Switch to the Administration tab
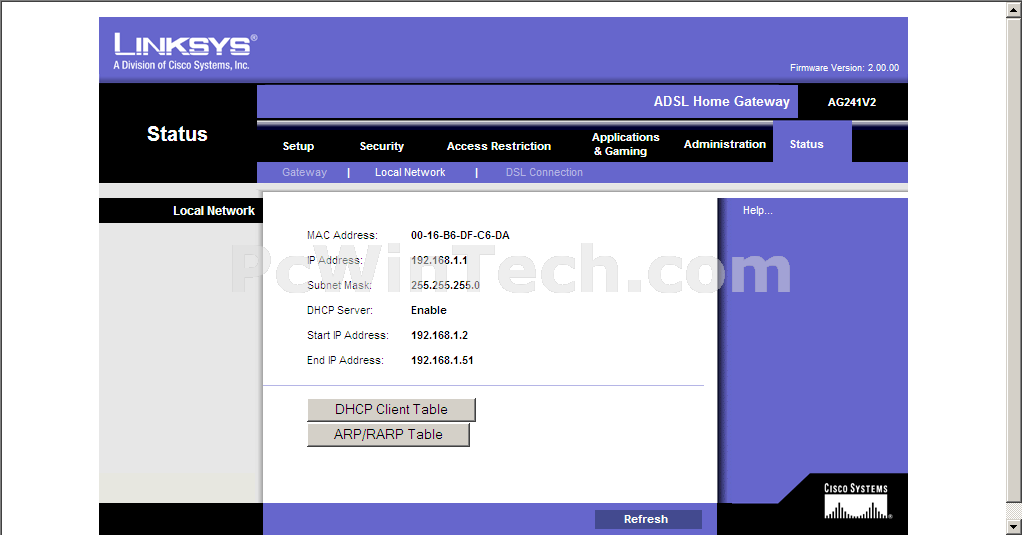Viewport: 1022px width, 535px height. click(724, 144)
